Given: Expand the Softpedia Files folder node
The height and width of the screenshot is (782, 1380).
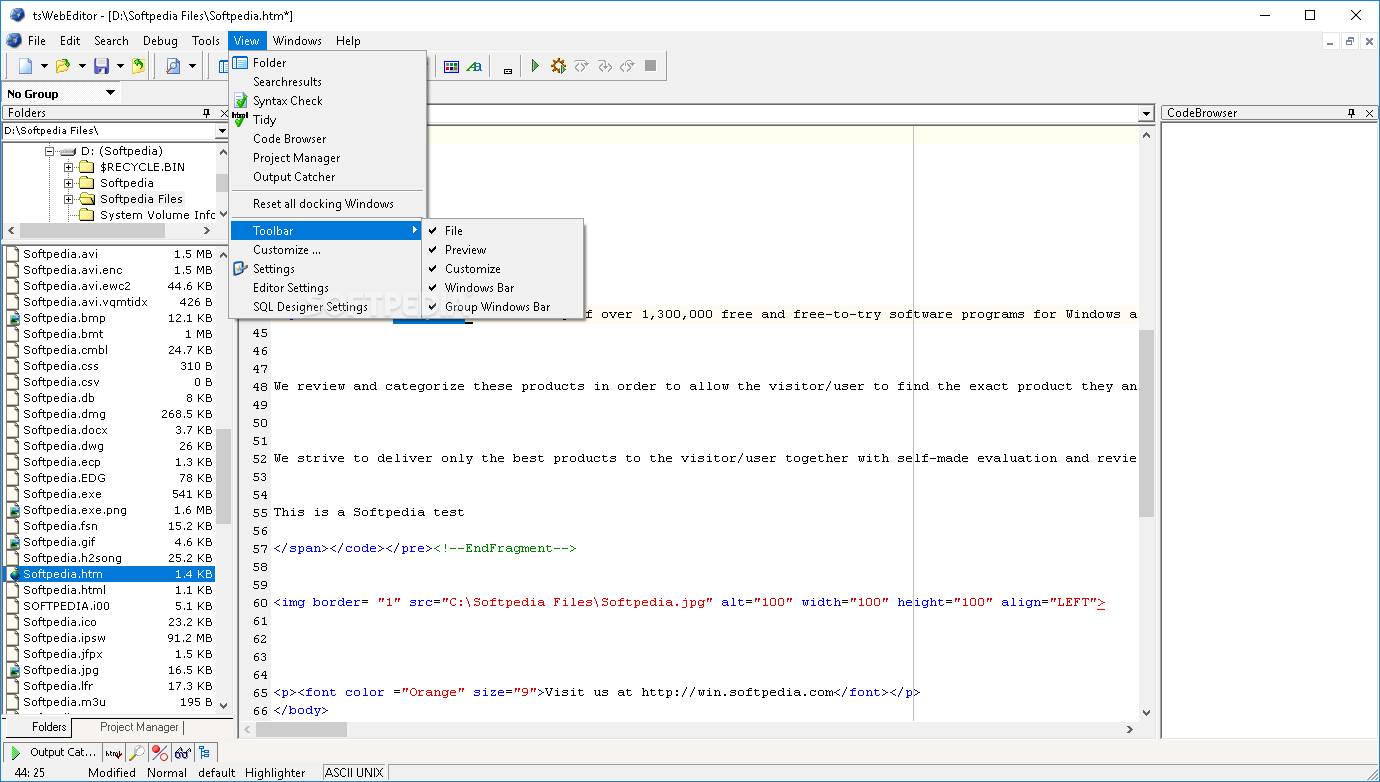Looking at the screenshot, I should (68, 199).
